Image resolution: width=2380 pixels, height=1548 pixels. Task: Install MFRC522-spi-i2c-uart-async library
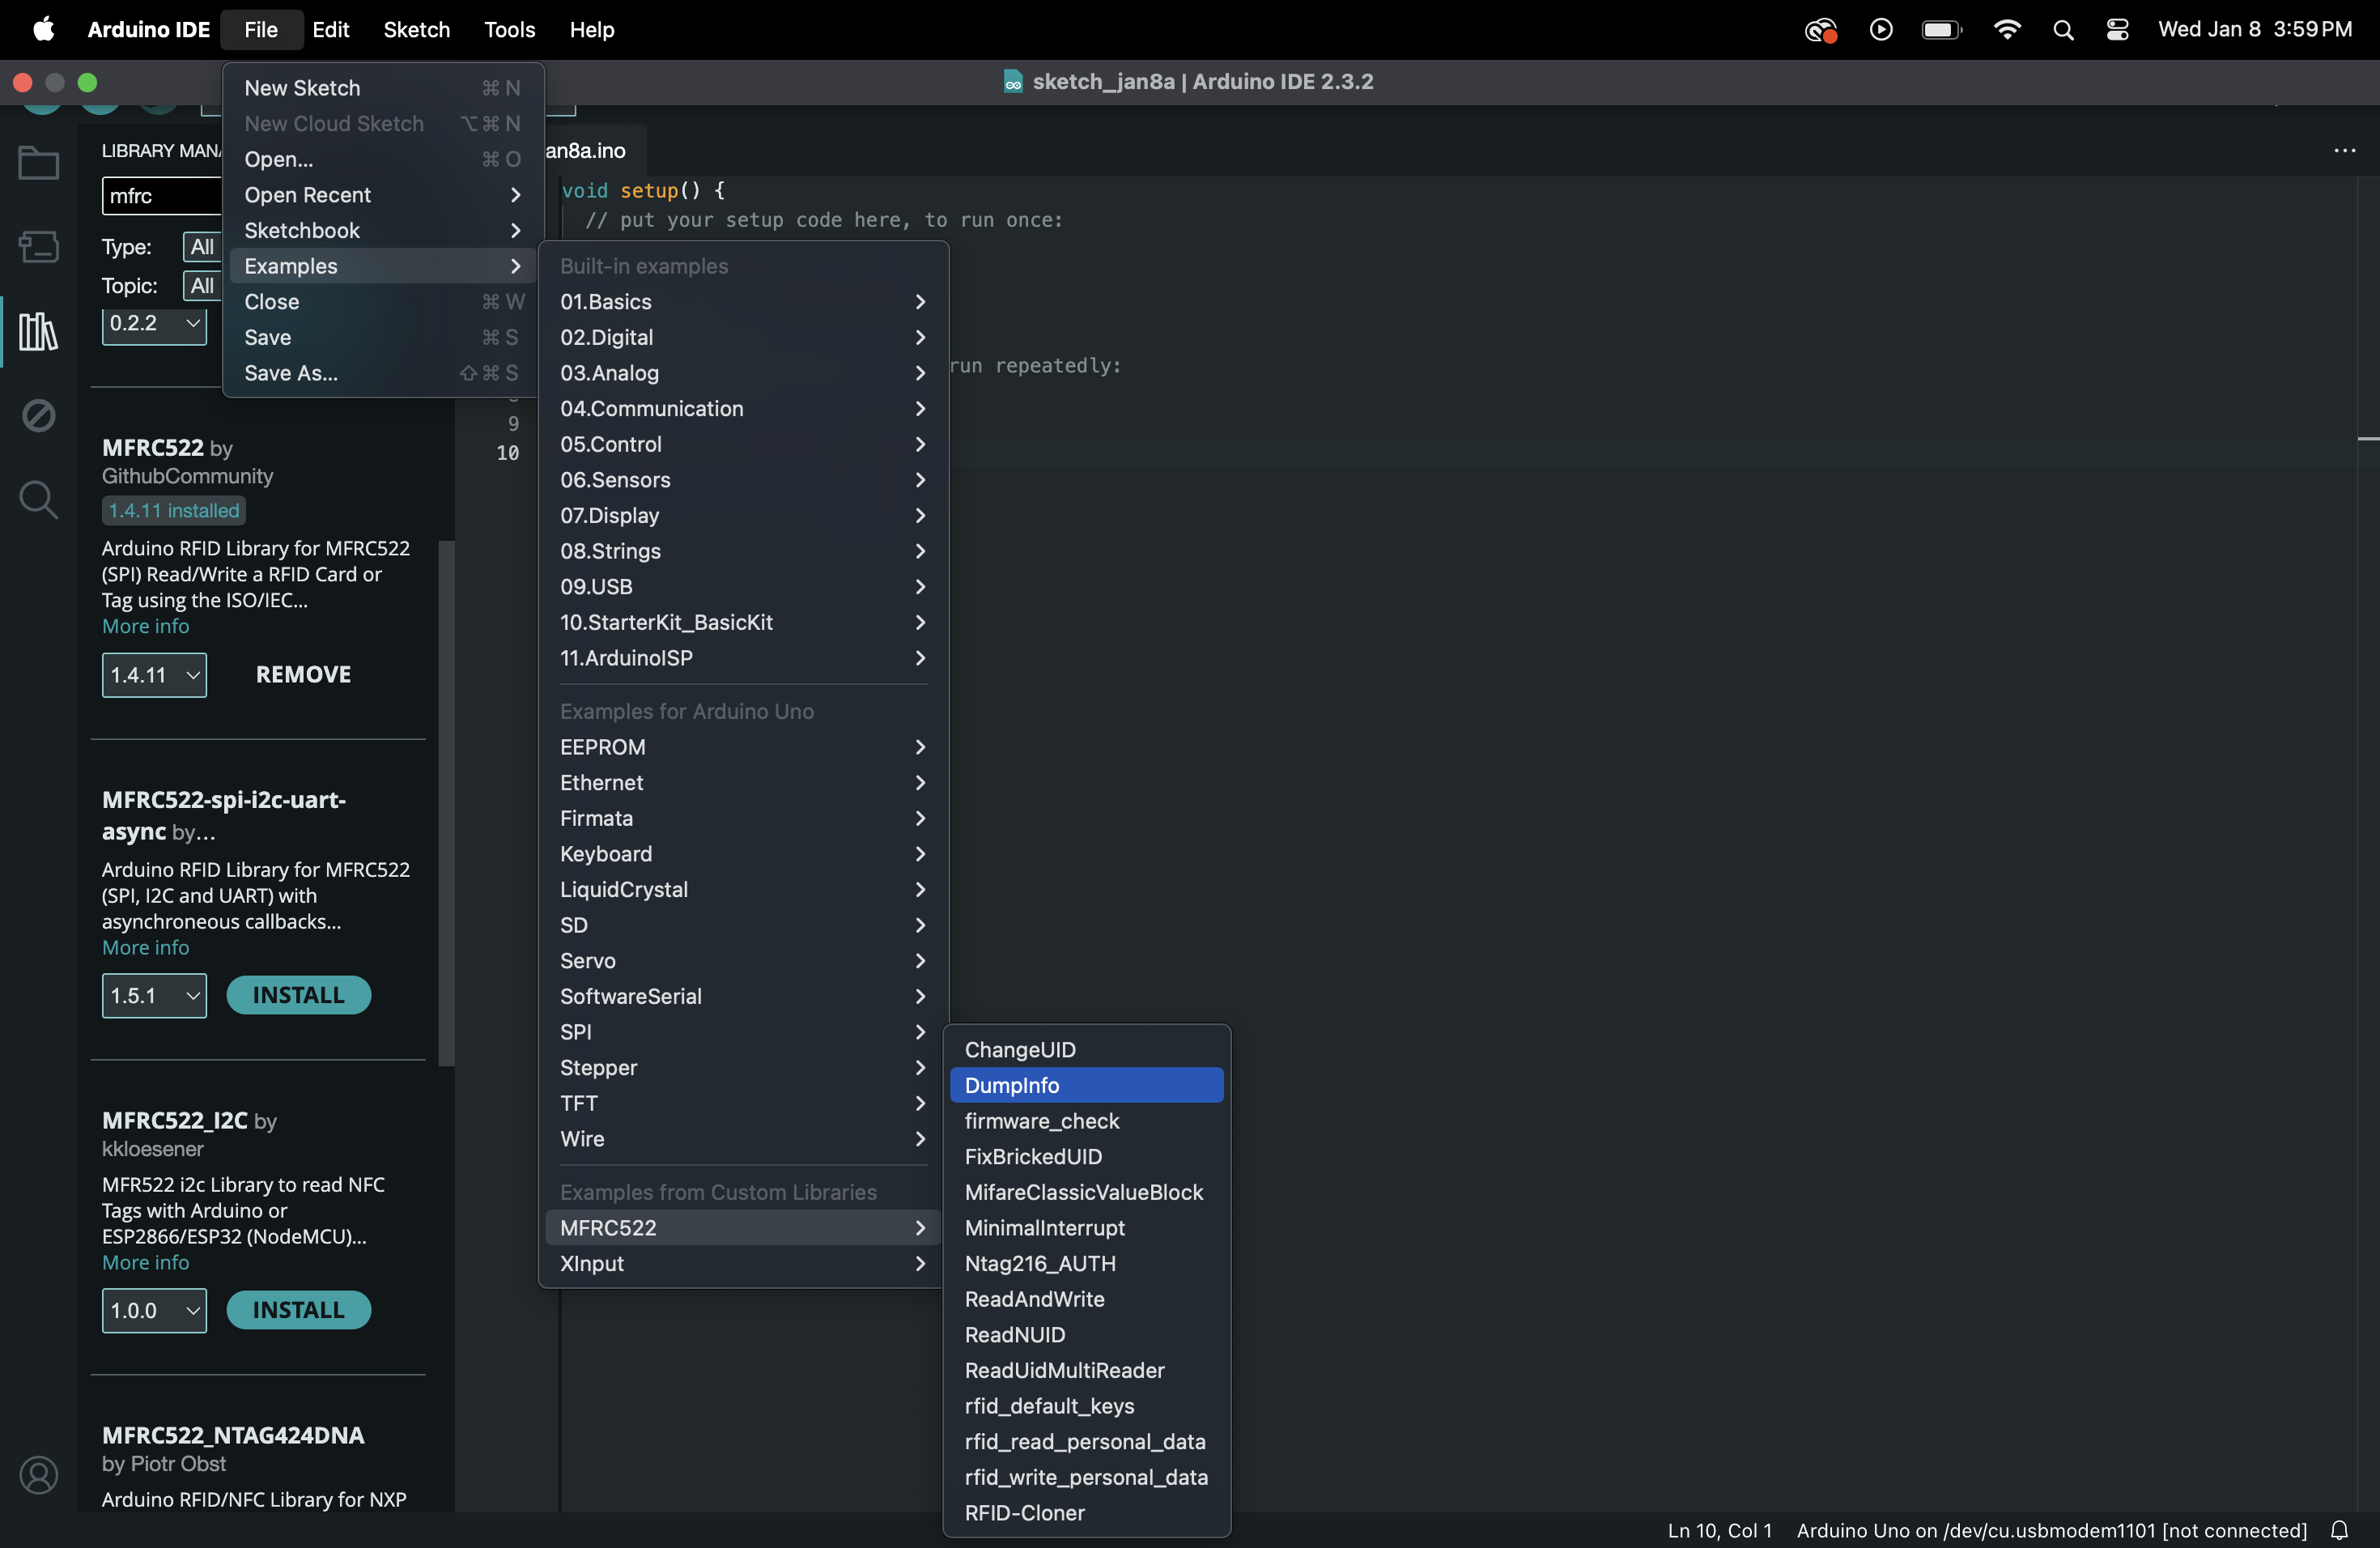[x=298, y=996]
